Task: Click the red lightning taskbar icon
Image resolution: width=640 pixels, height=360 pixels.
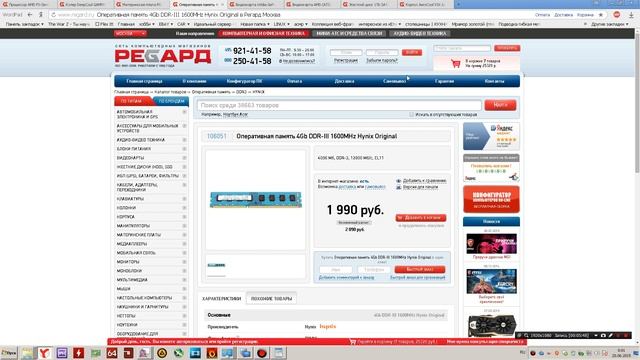Action: click(x=78, y=353)
